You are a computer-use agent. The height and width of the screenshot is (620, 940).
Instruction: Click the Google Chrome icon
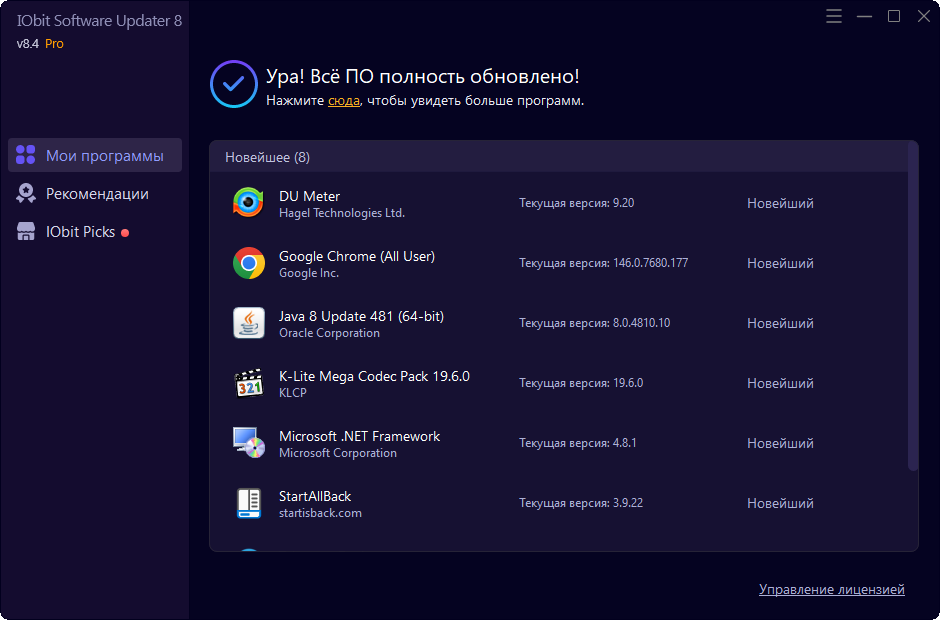[x=248, y=263]
